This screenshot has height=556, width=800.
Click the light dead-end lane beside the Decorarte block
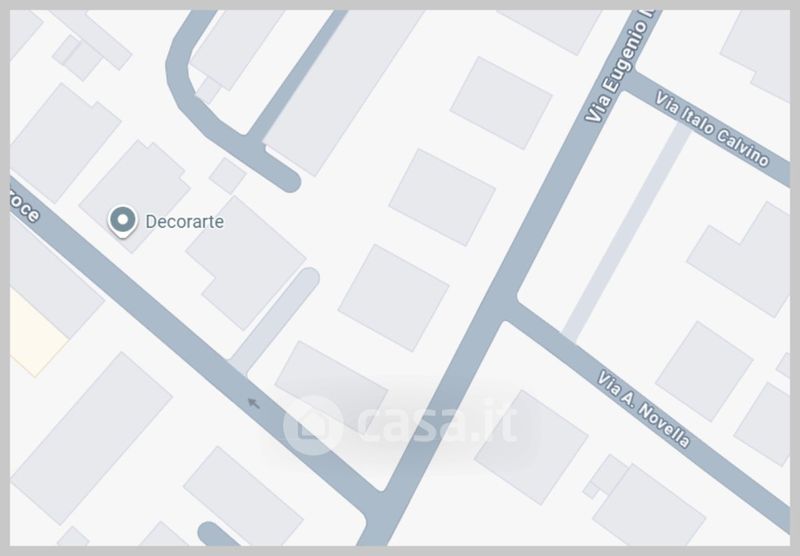point(276,320)
